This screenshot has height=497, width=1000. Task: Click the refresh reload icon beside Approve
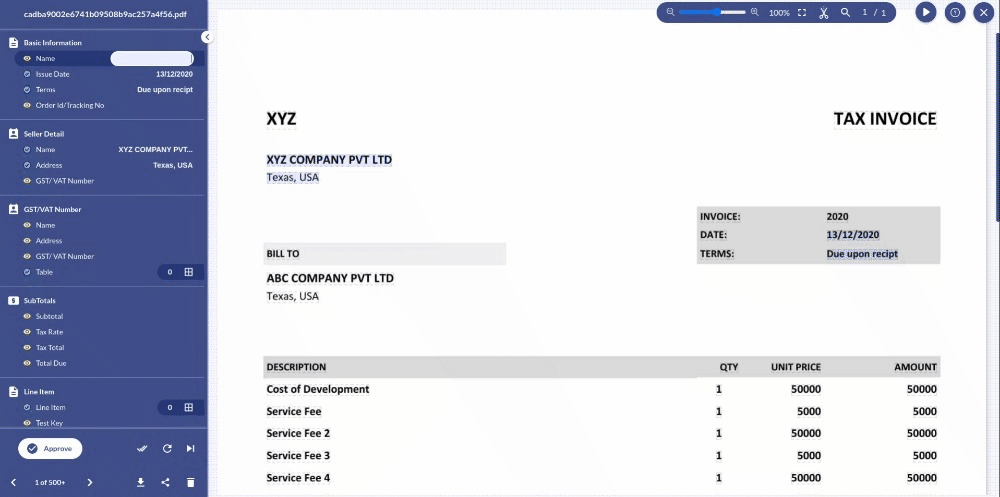coord(167,449)
